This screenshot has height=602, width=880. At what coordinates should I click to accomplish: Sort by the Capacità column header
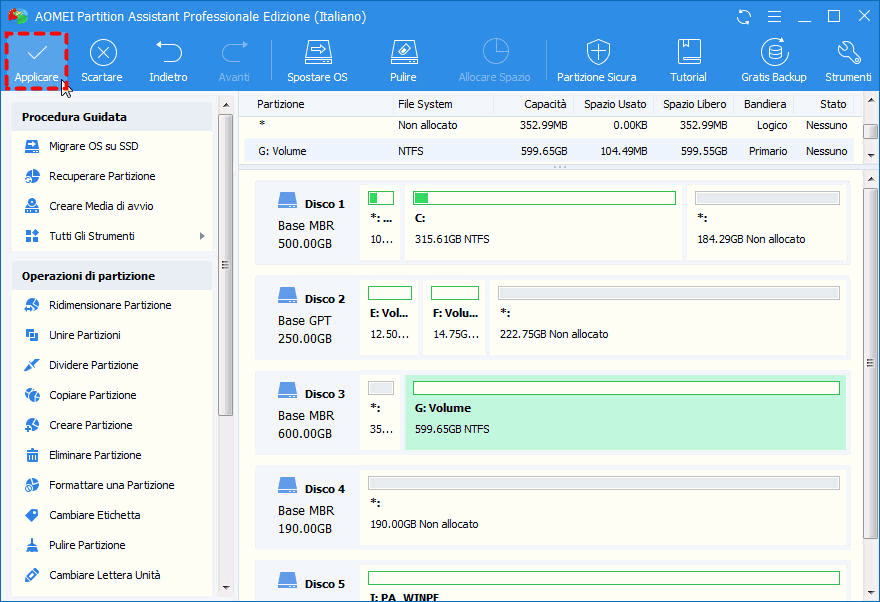(x=545, y=104)
